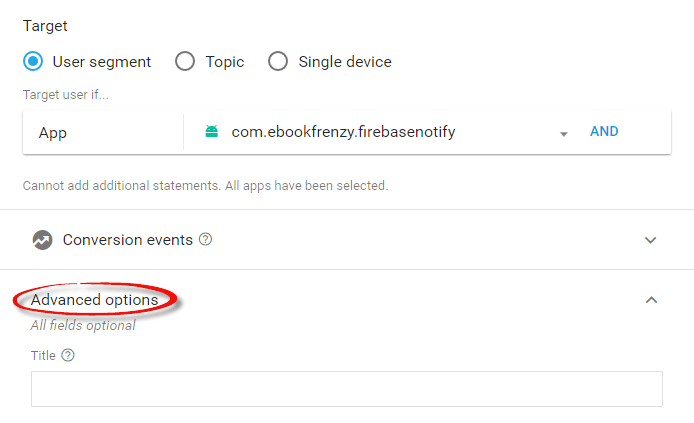Image resolution: width=694 pixels, height=423 pixels.
Task: Click the Conversion events trending-arrow icon
Action: coord(42,240)
